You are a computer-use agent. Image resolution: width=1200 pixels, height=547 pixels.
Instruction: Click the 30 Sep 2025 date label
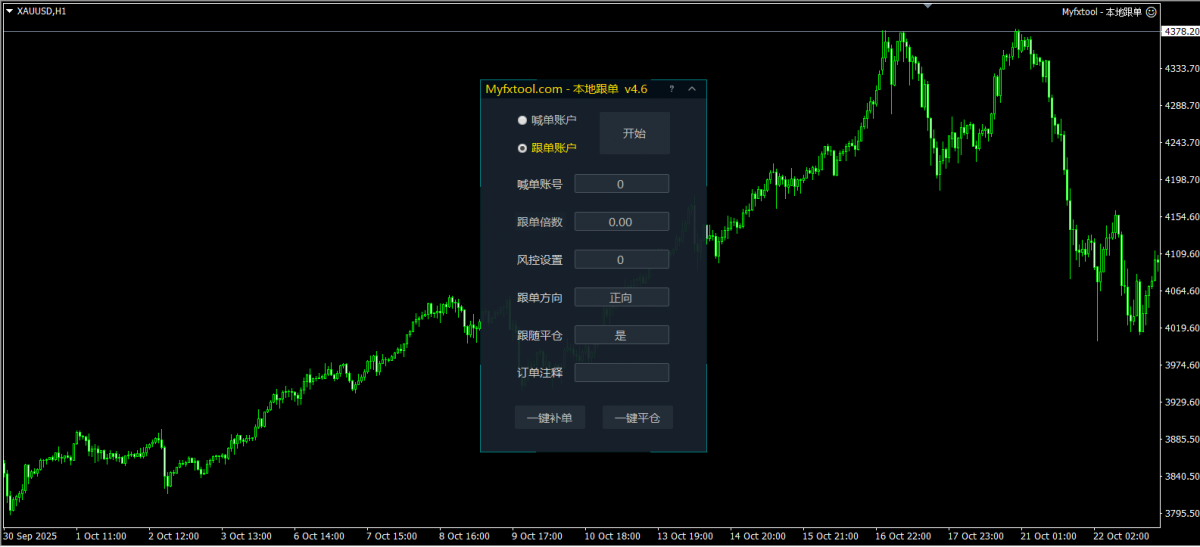[x=30, y=536]
